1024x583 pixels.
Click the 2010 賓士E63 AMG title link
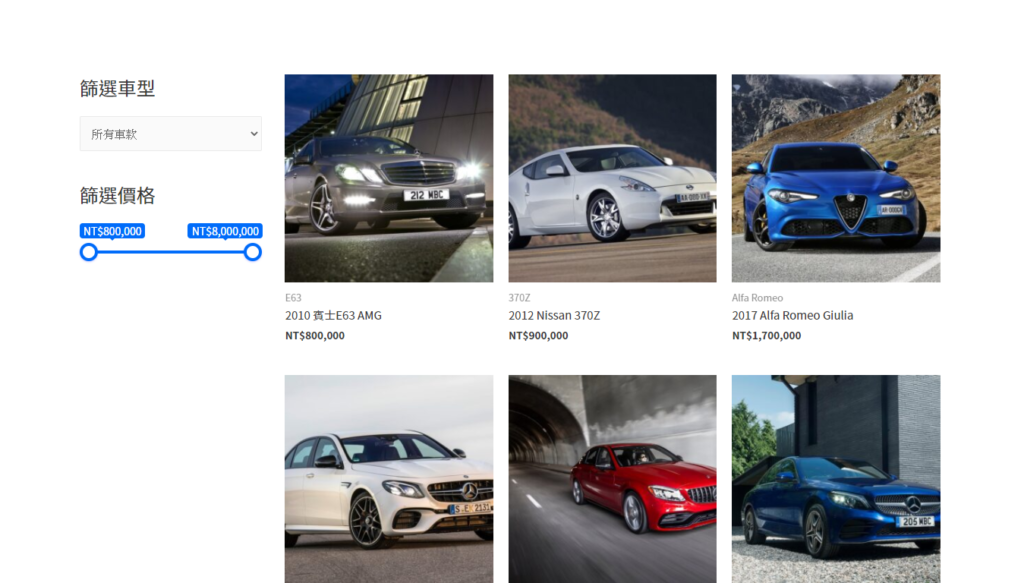pyautogui.click(x=333, y=315)
